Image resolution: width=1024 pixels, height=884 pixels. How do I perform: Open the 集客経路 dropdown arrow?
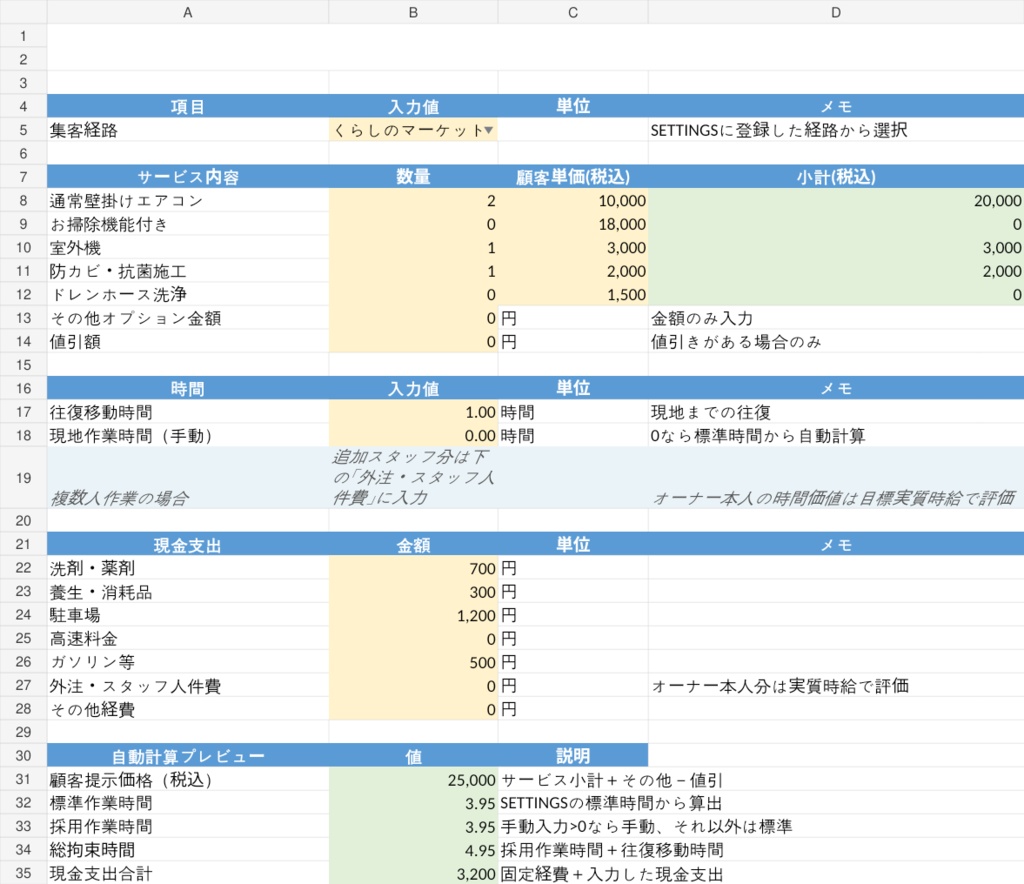(488, 130)
